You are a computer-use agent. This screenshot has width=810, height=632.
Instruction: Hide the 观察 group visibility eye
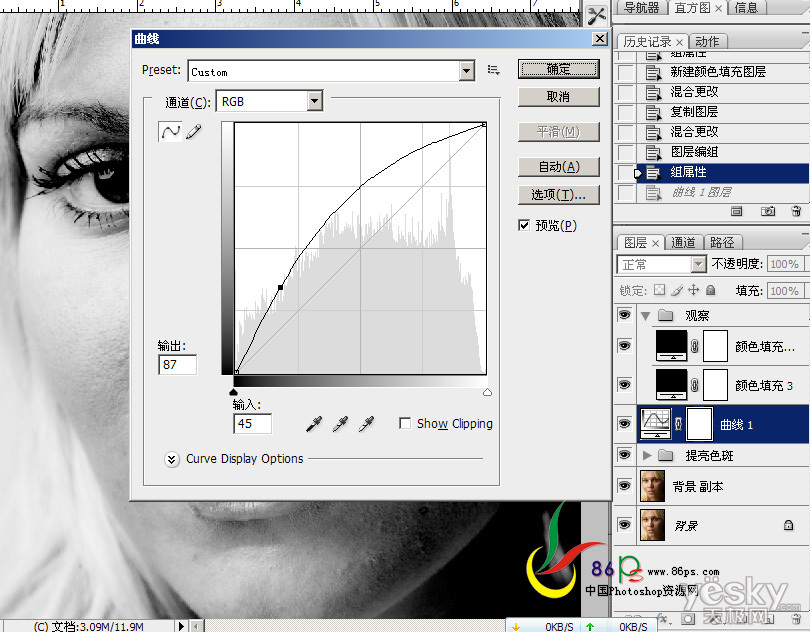[625, 315]
